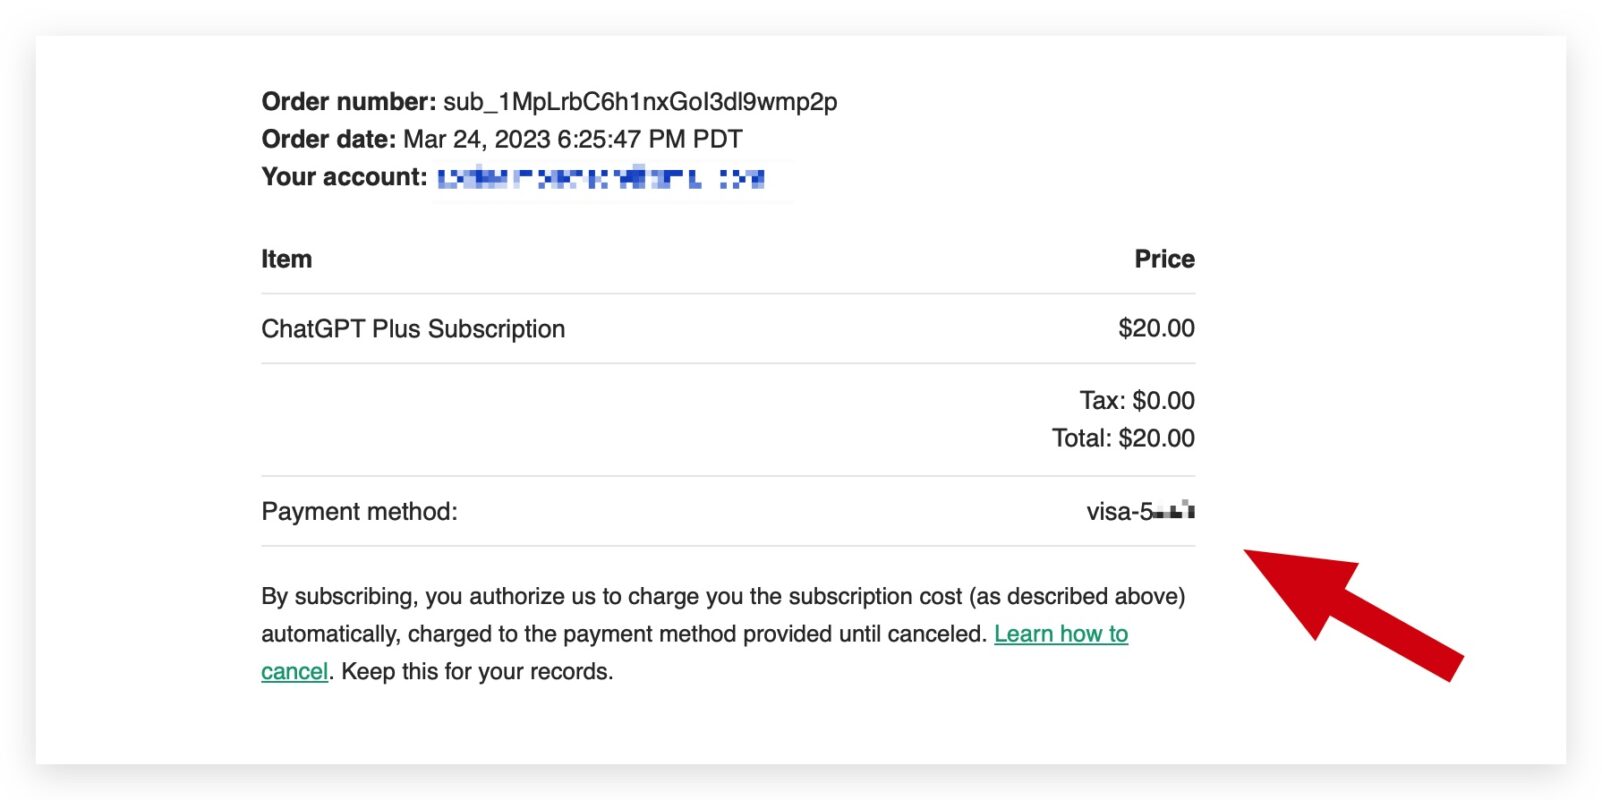The height and width of the screenshot is (800, 1602).
Task: Click the 'Payment method:' label
Action: point(359,512)
